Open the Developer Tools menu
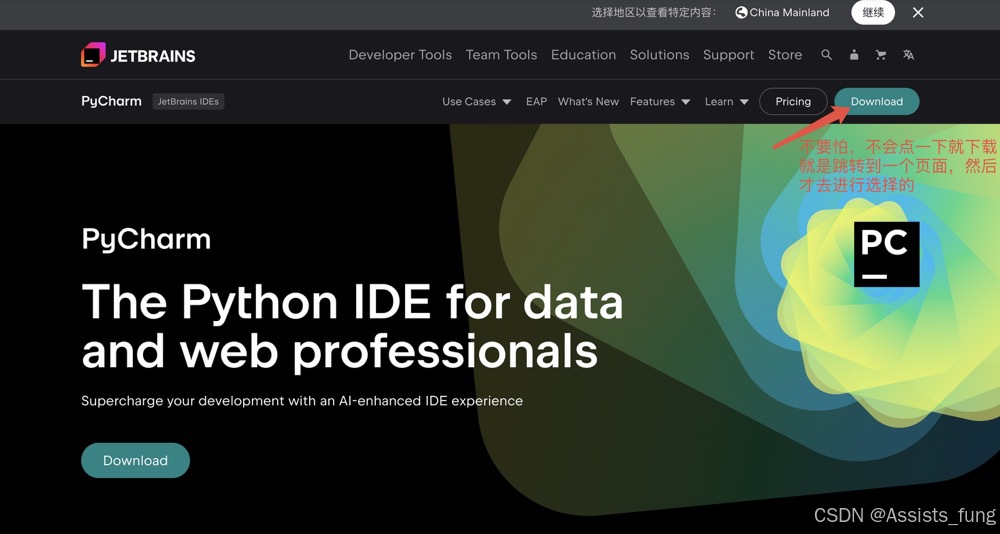Image resolution: width=1000 pixels, height=534 pixels. point(400,55)
